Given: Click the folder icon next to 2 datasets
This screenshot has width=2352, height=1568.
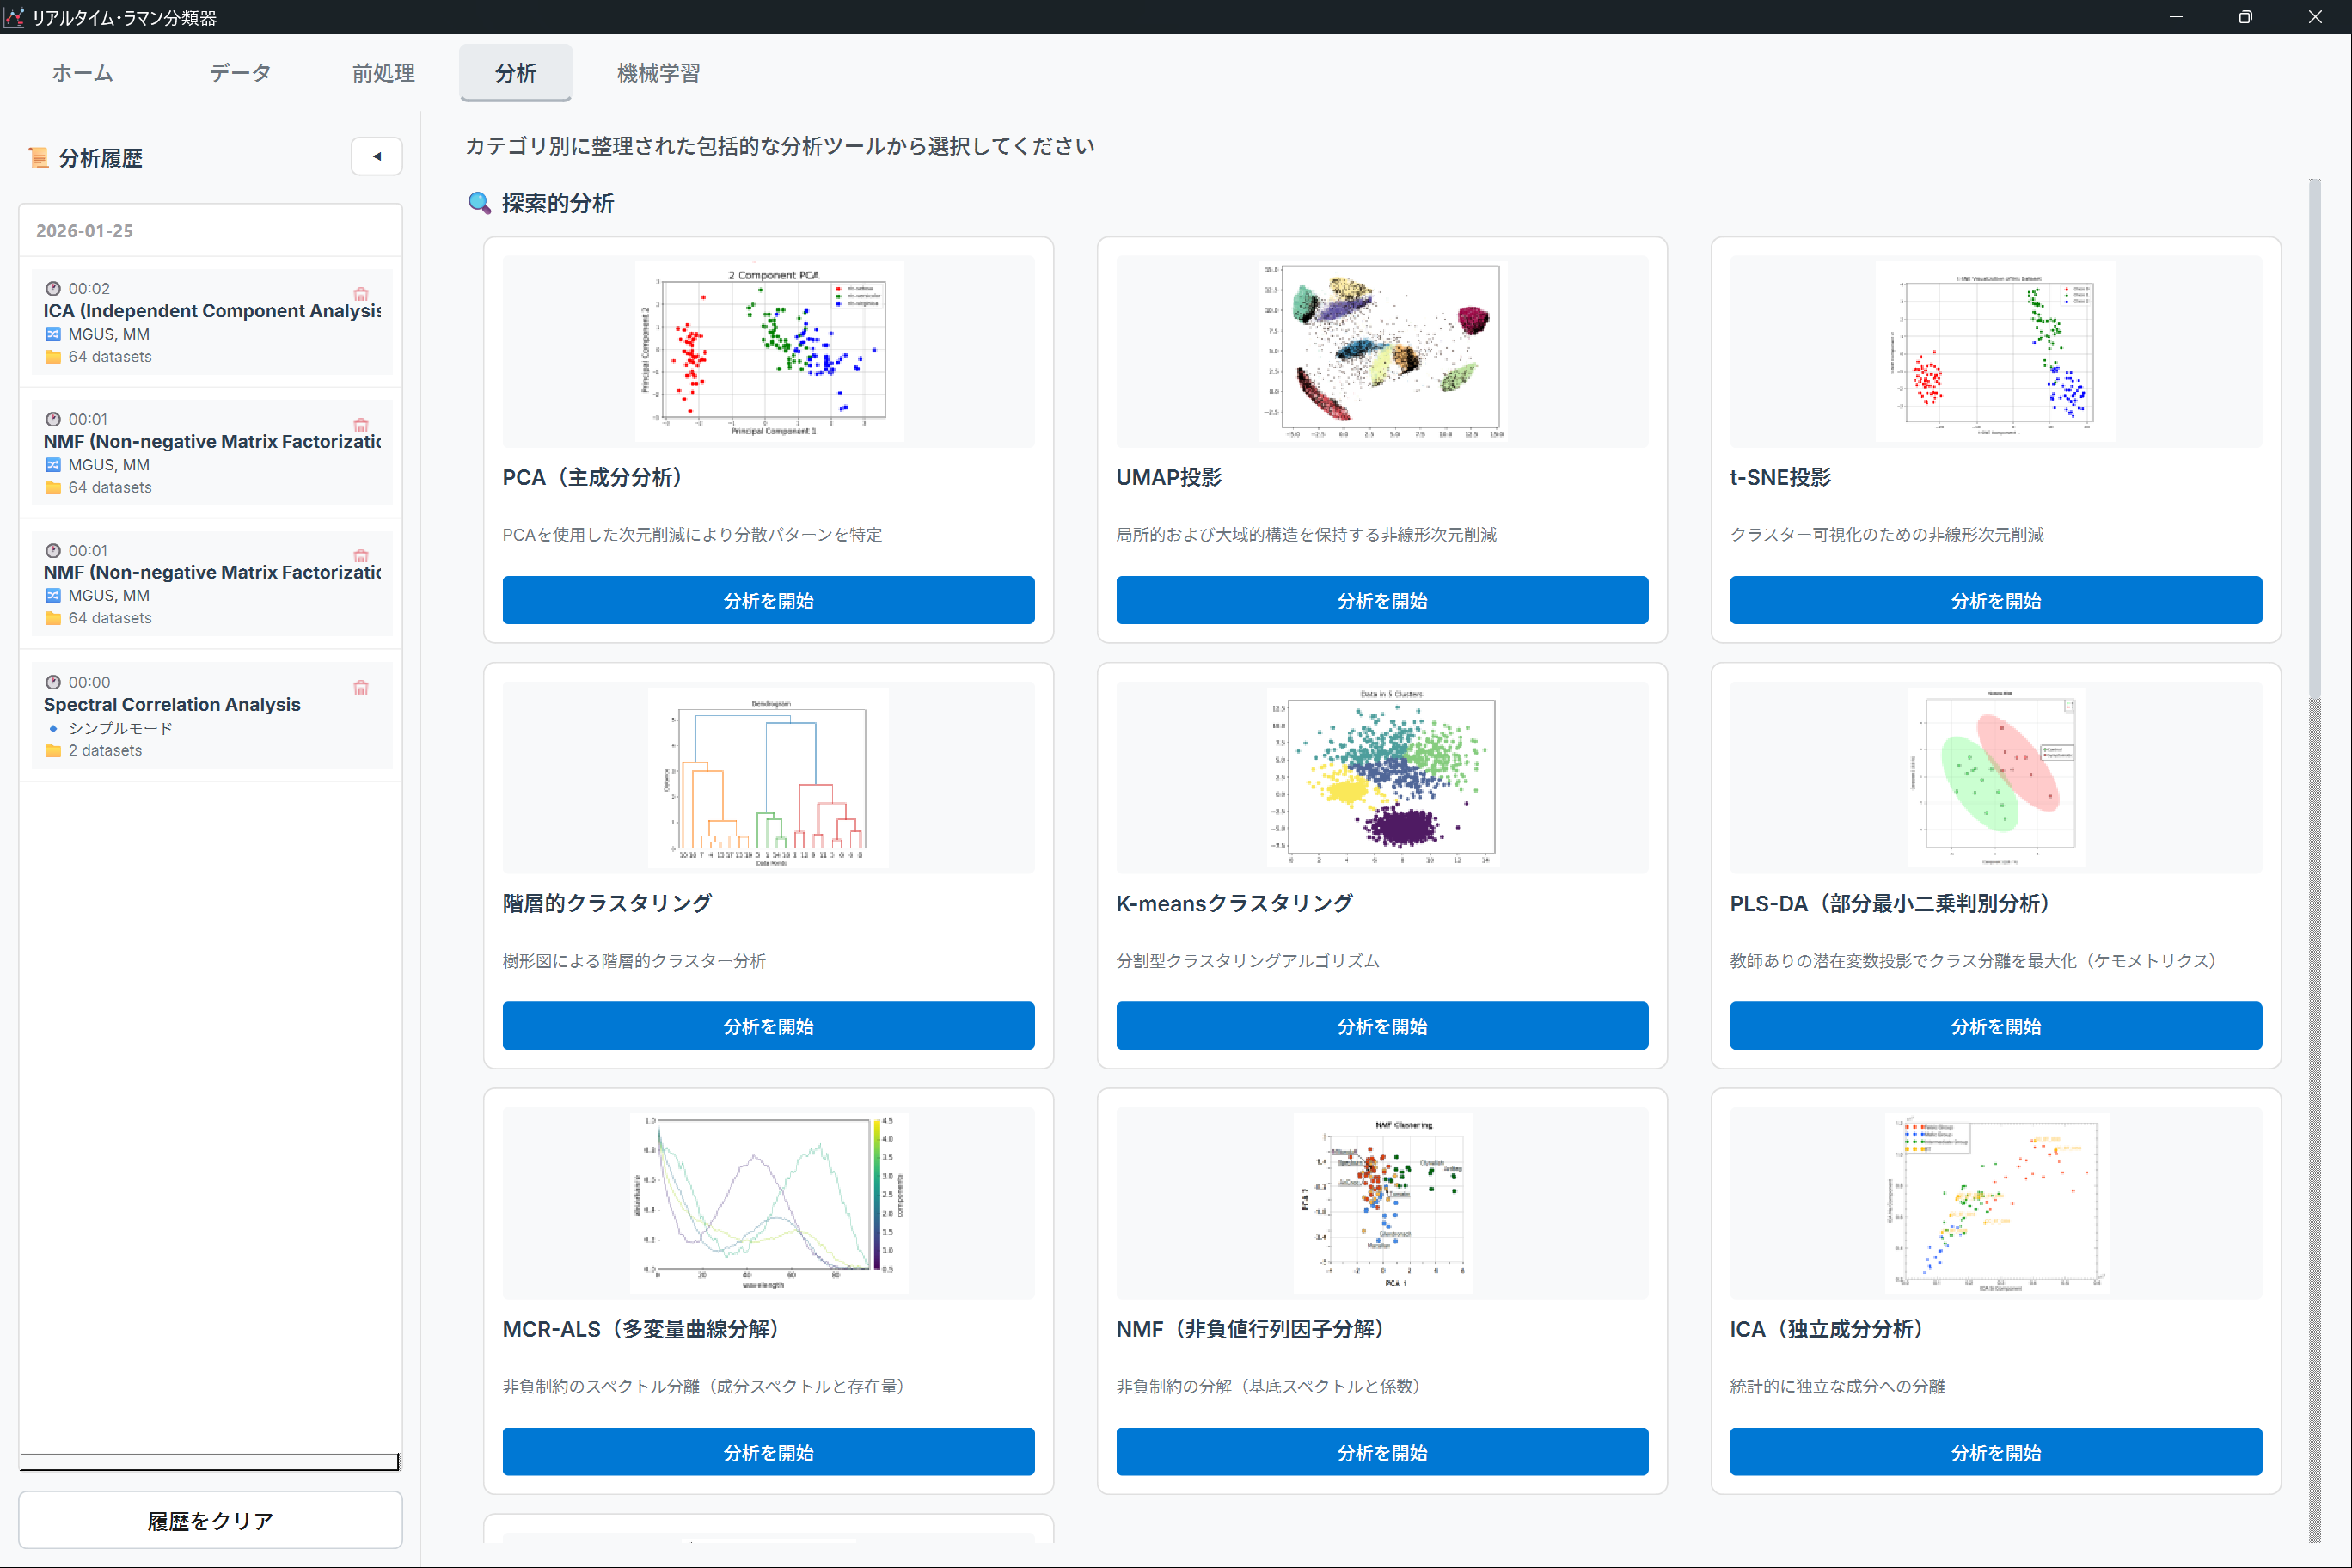Looking at the screenshot, I should click(x=53, y=750).
